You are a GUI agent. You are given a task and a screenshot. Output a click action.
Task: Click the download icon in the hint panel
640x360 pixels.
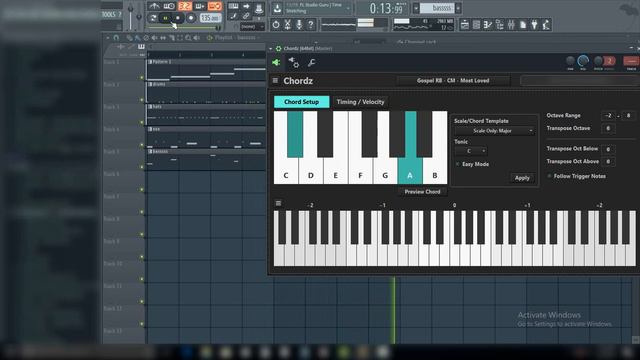[277, 8]
